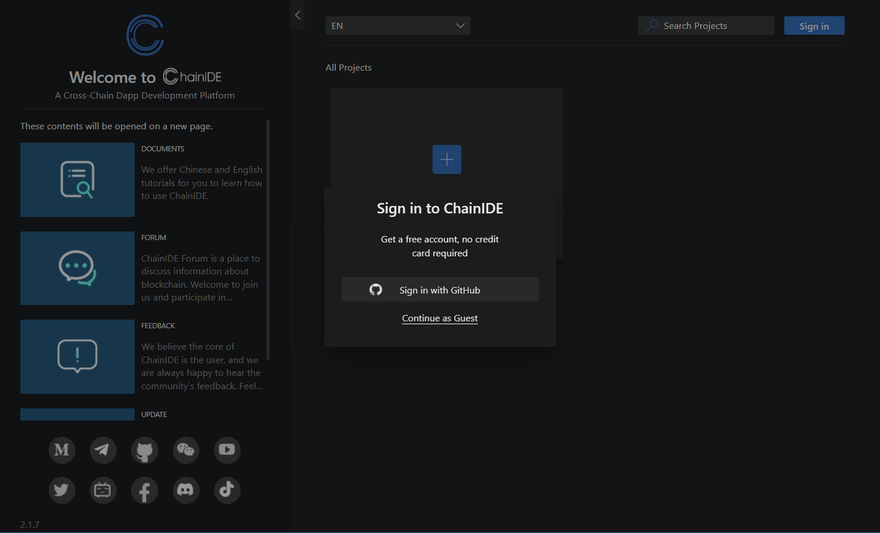This screenshot has height=533, width=880.
Task: Click the DOCUMENTS heading text
Action: 163,149
